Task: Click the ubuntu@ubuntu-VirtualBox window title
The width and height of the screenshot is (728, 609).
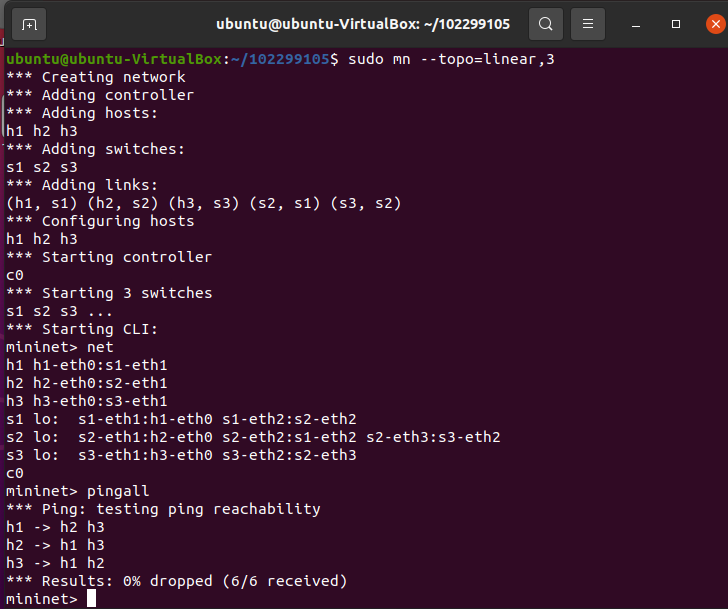Action: point(364,23)
